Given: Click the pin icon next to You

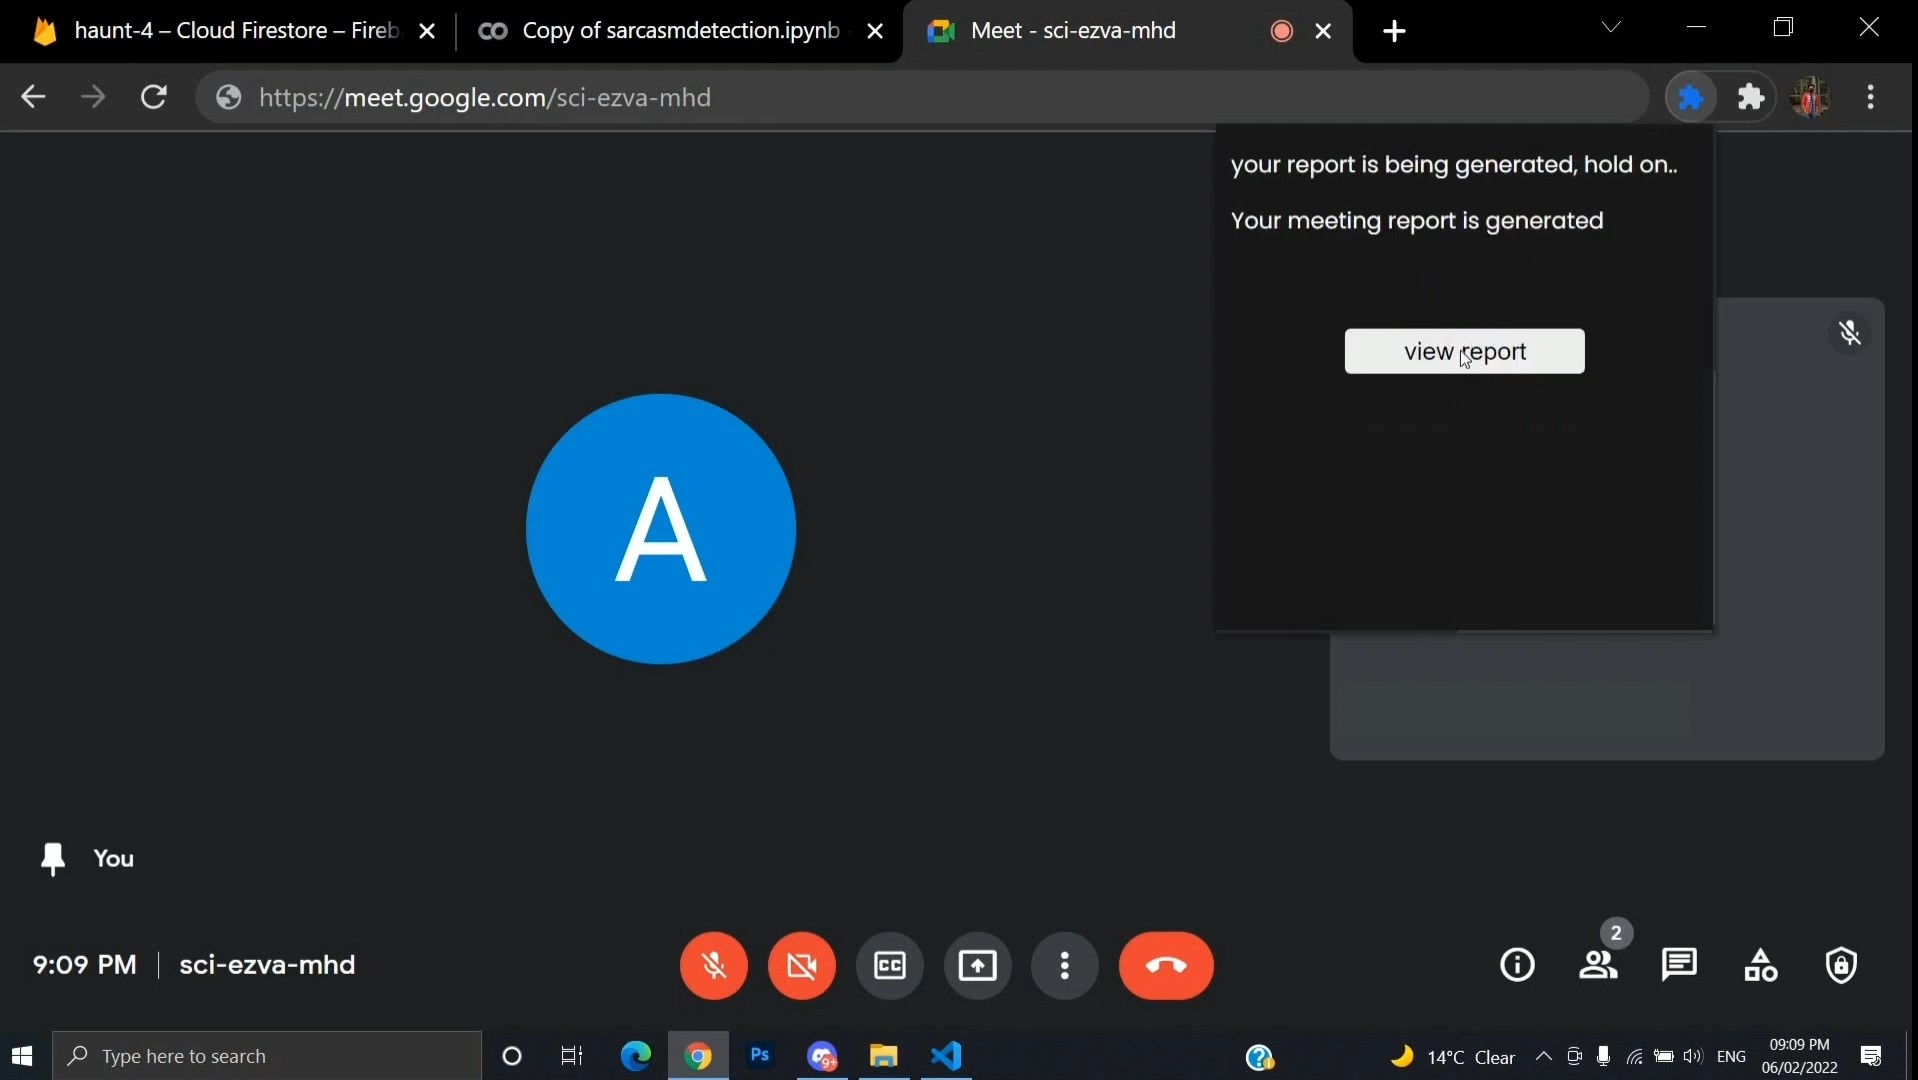Looking at the screenshot, I should (53, 859).
